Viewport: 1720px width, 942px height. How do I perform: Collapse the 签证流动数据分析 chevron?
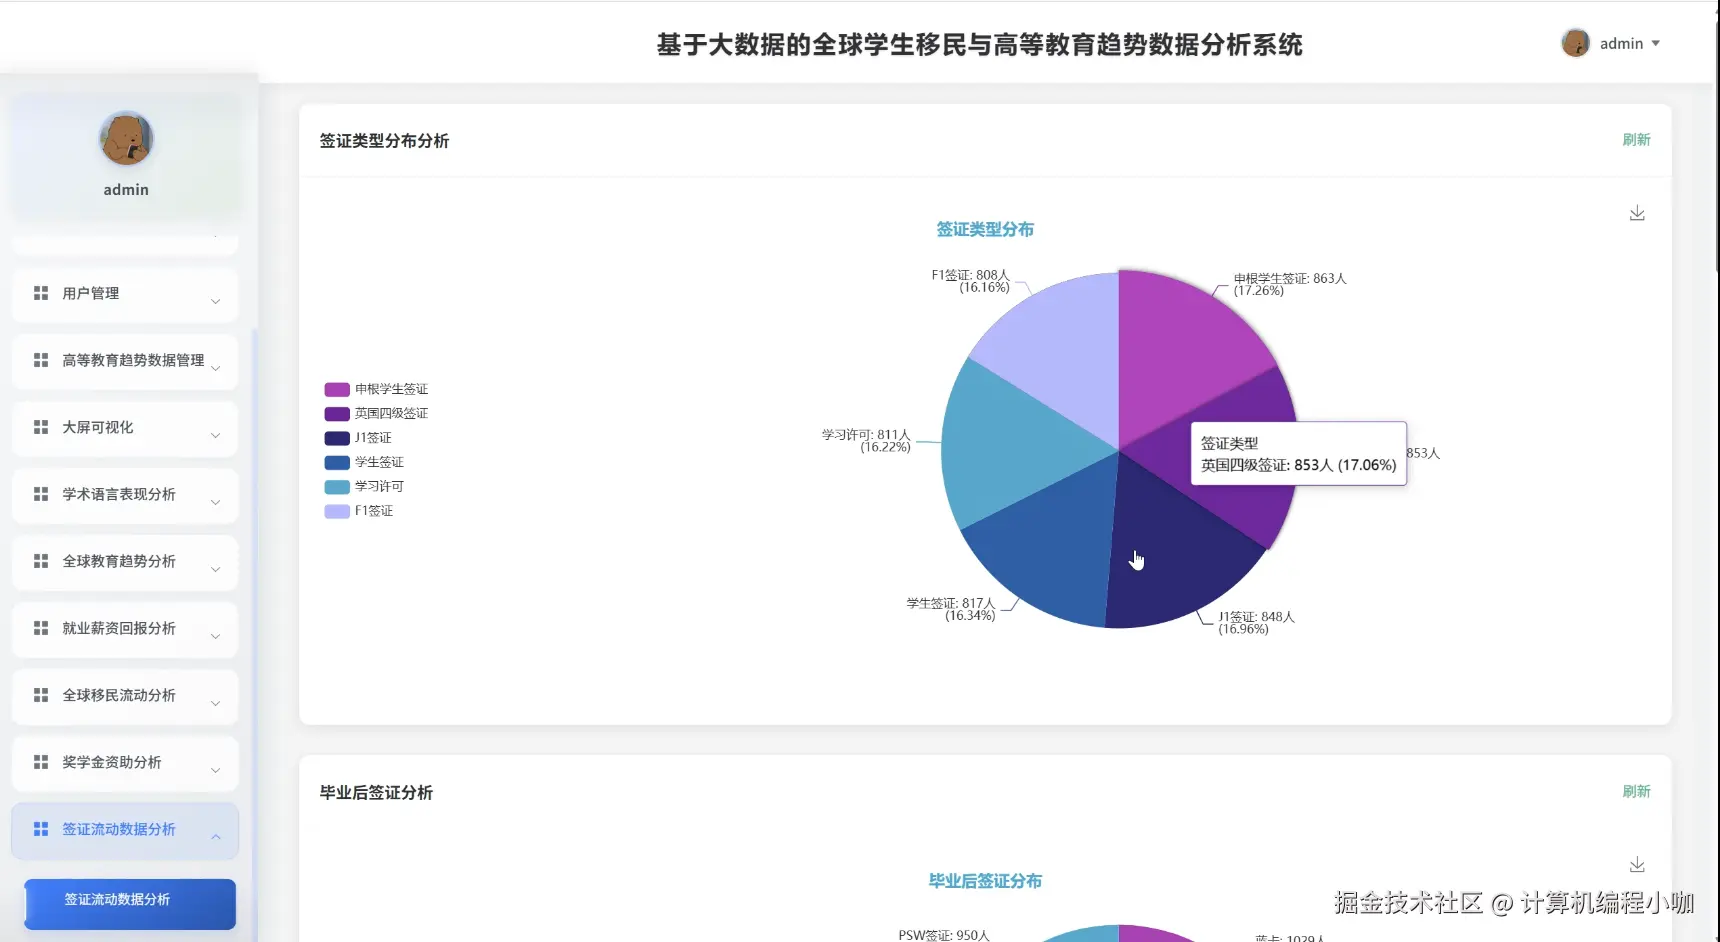(215, 837)
